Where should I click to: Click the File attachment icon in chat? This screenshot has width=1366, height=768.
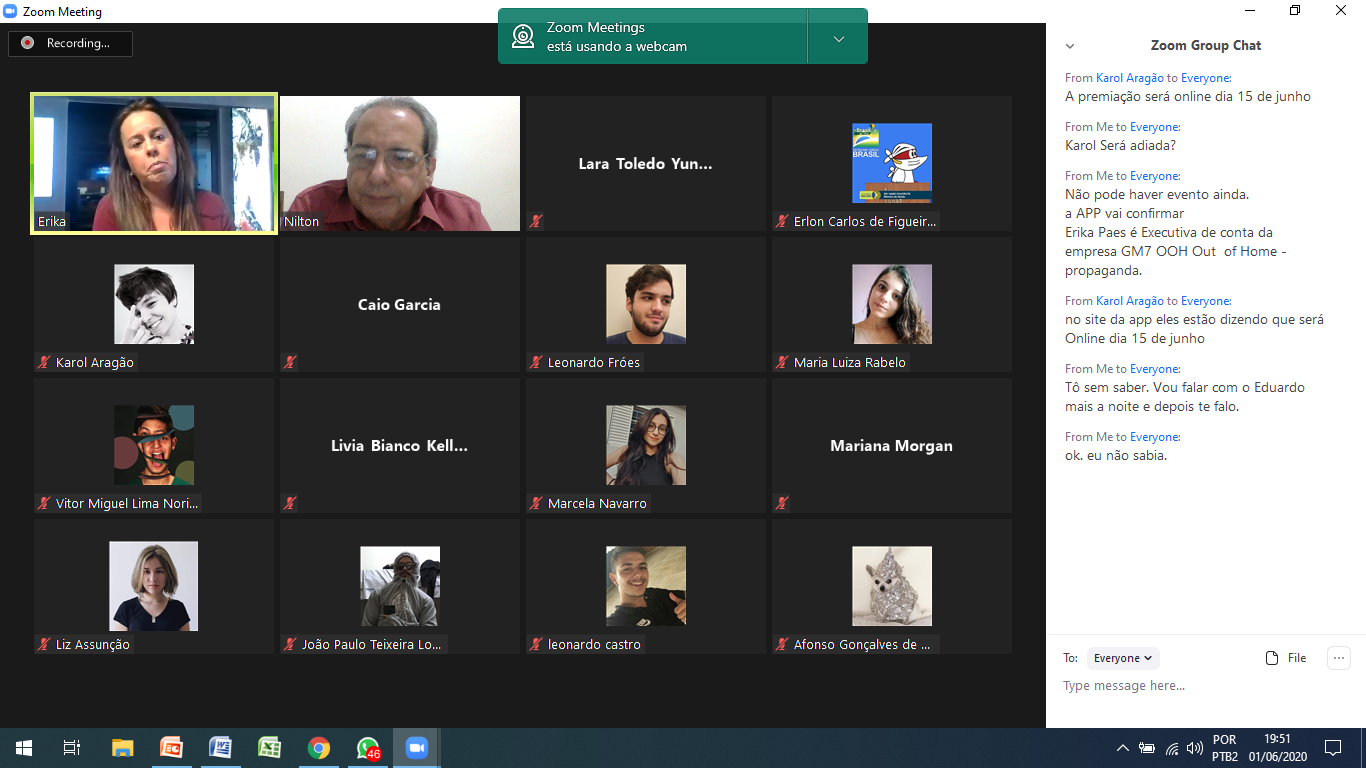tap(1272, 658)
